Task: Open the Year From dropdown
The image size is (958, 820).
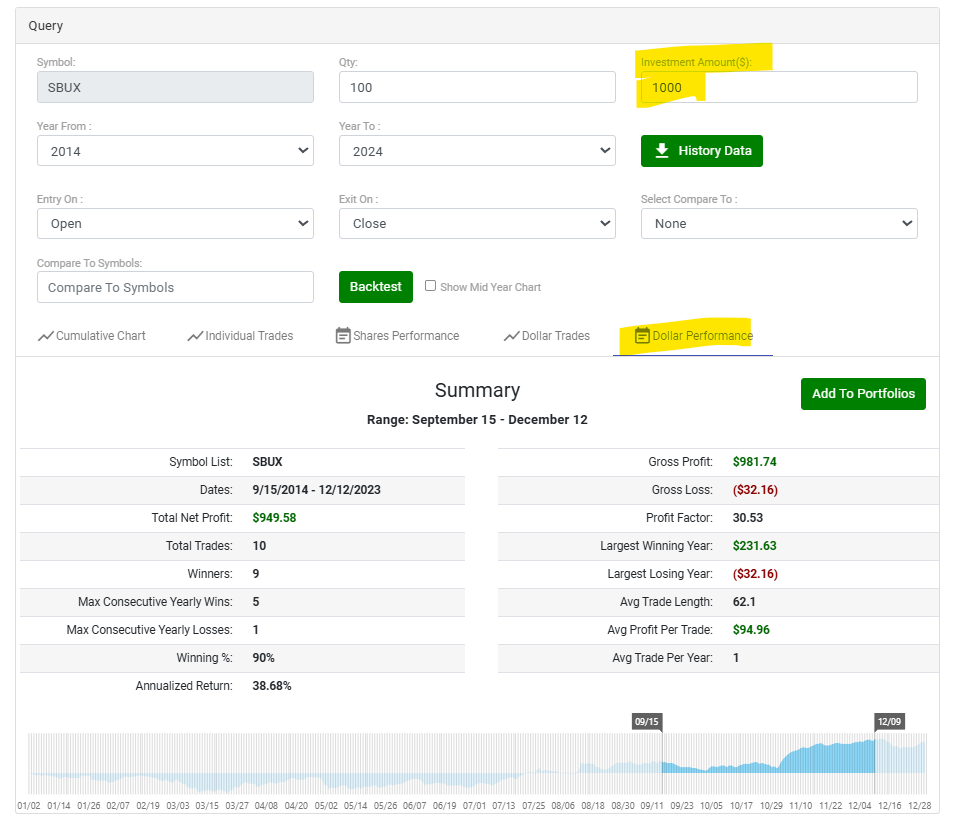Action: coord(175,150)
